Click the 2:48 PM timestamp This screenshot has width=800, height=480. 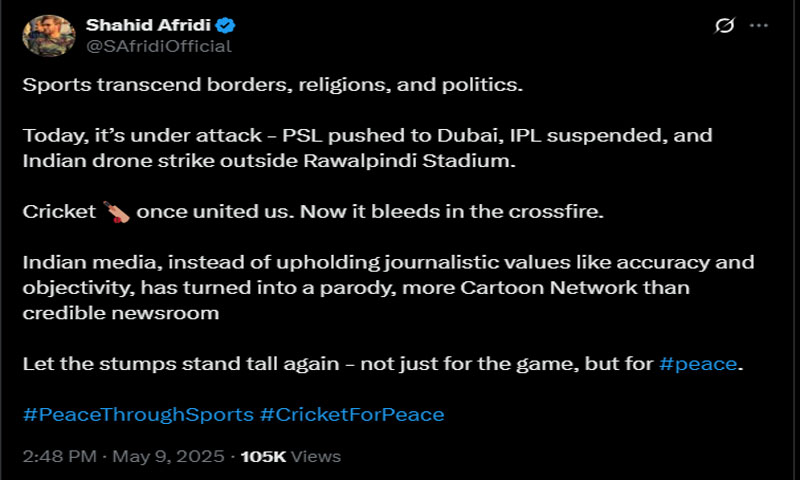coord(60,456)
